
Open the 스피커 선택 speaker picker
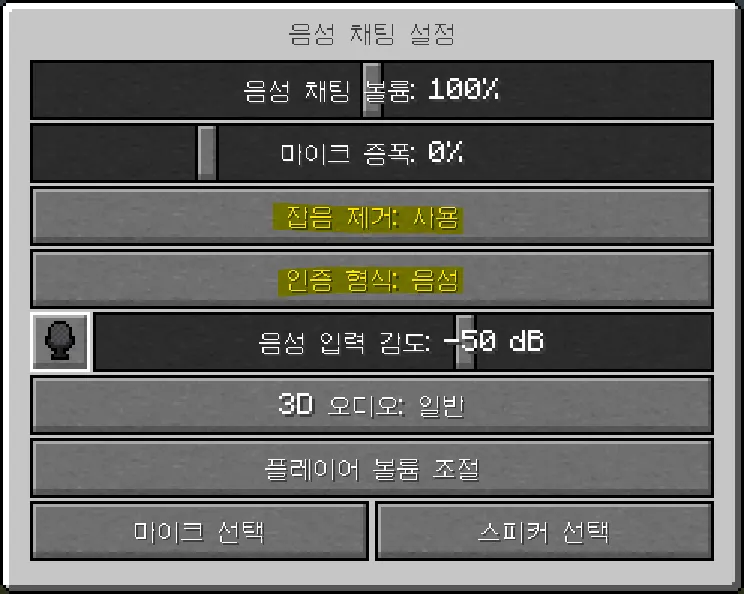(545, 531)
